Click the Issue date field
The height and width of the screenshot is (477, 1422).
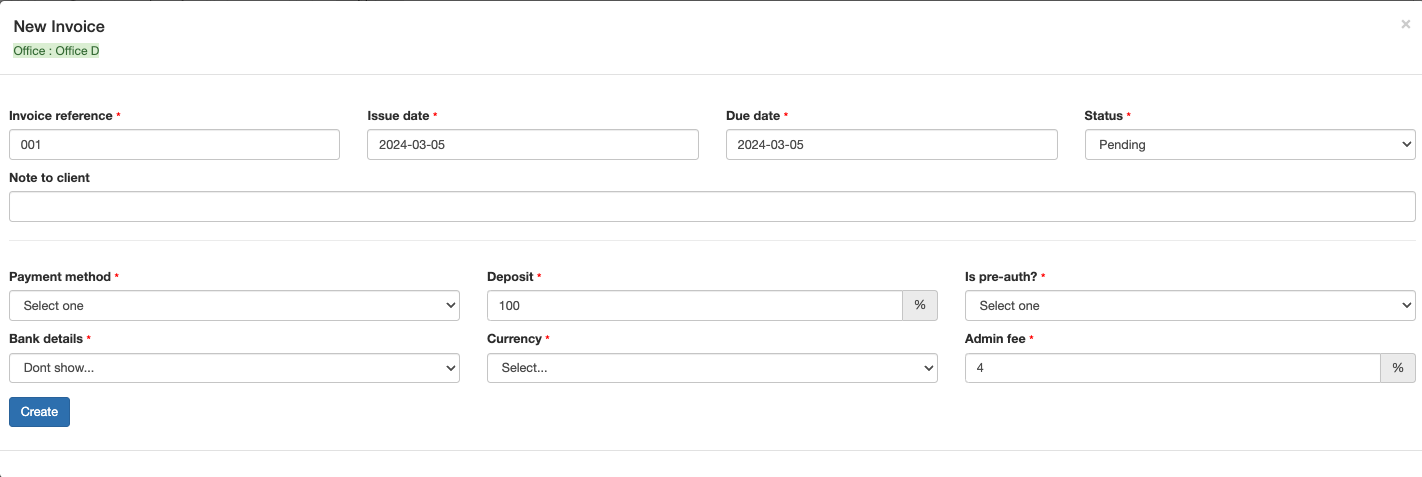coord(532,145)
